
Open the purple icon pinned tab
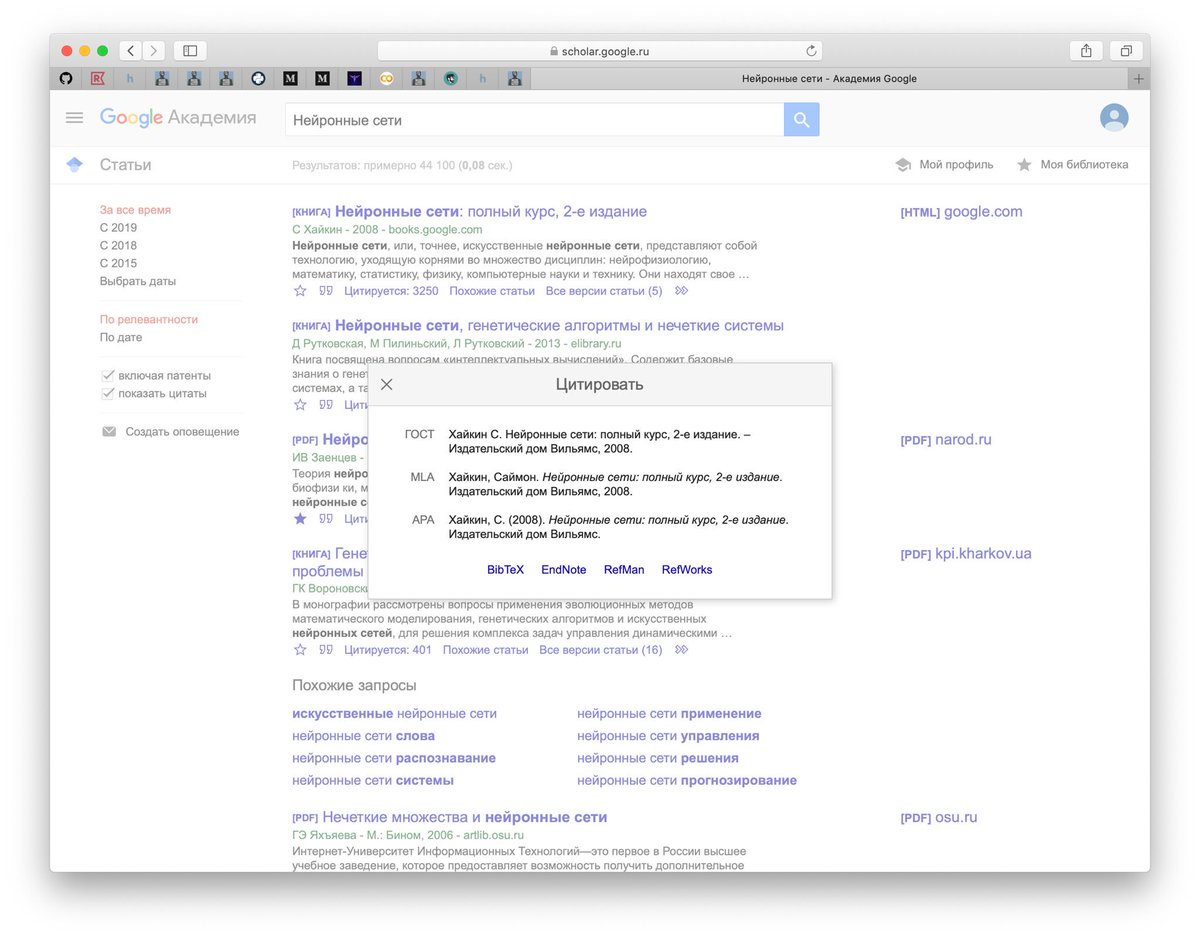tap(354, 78)
